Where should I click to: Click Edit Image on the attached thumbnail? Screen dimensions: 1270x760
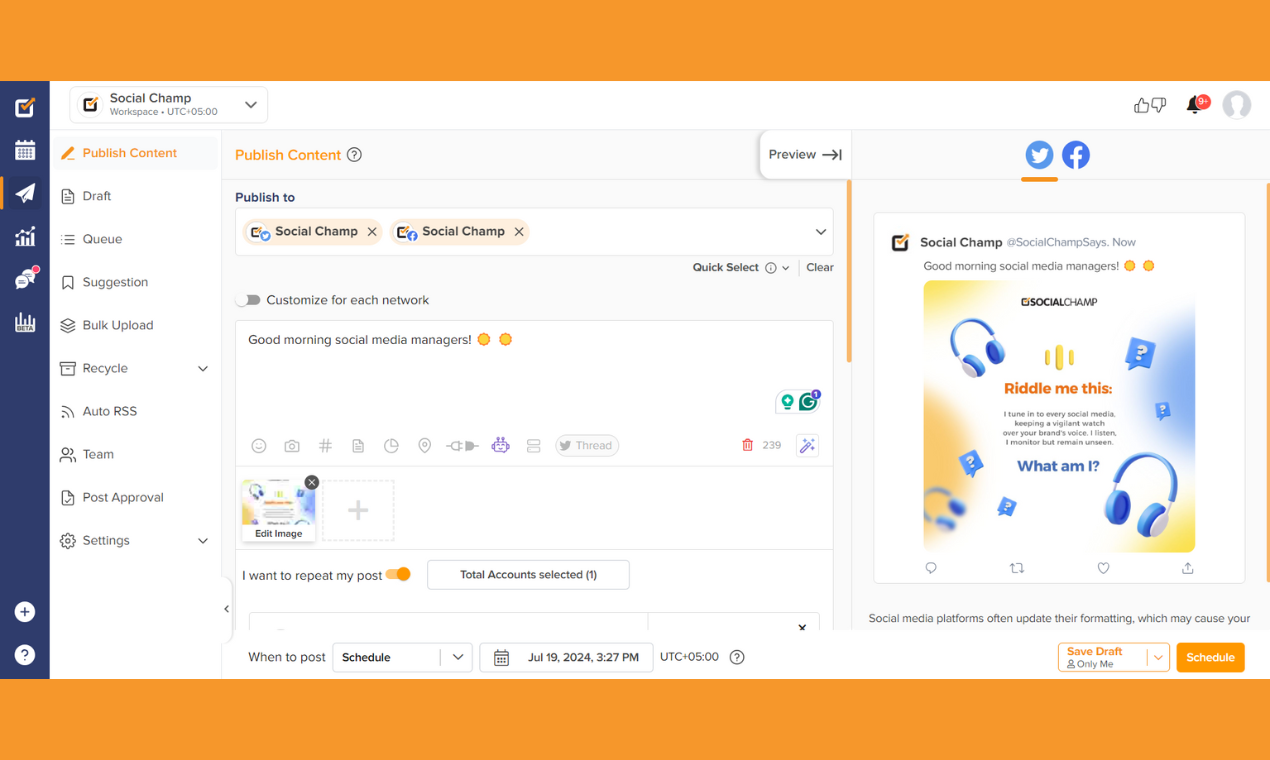pos(278,533)
